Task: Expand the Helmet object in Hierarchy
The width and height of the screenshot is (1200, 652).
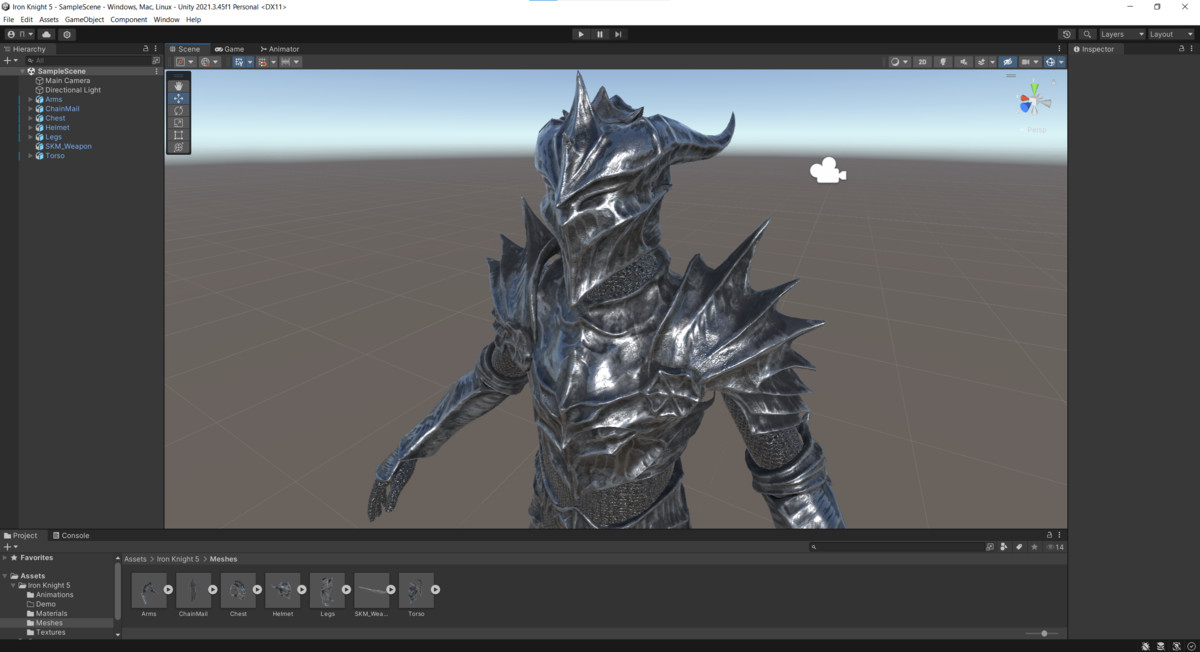Action: [30, 128]
